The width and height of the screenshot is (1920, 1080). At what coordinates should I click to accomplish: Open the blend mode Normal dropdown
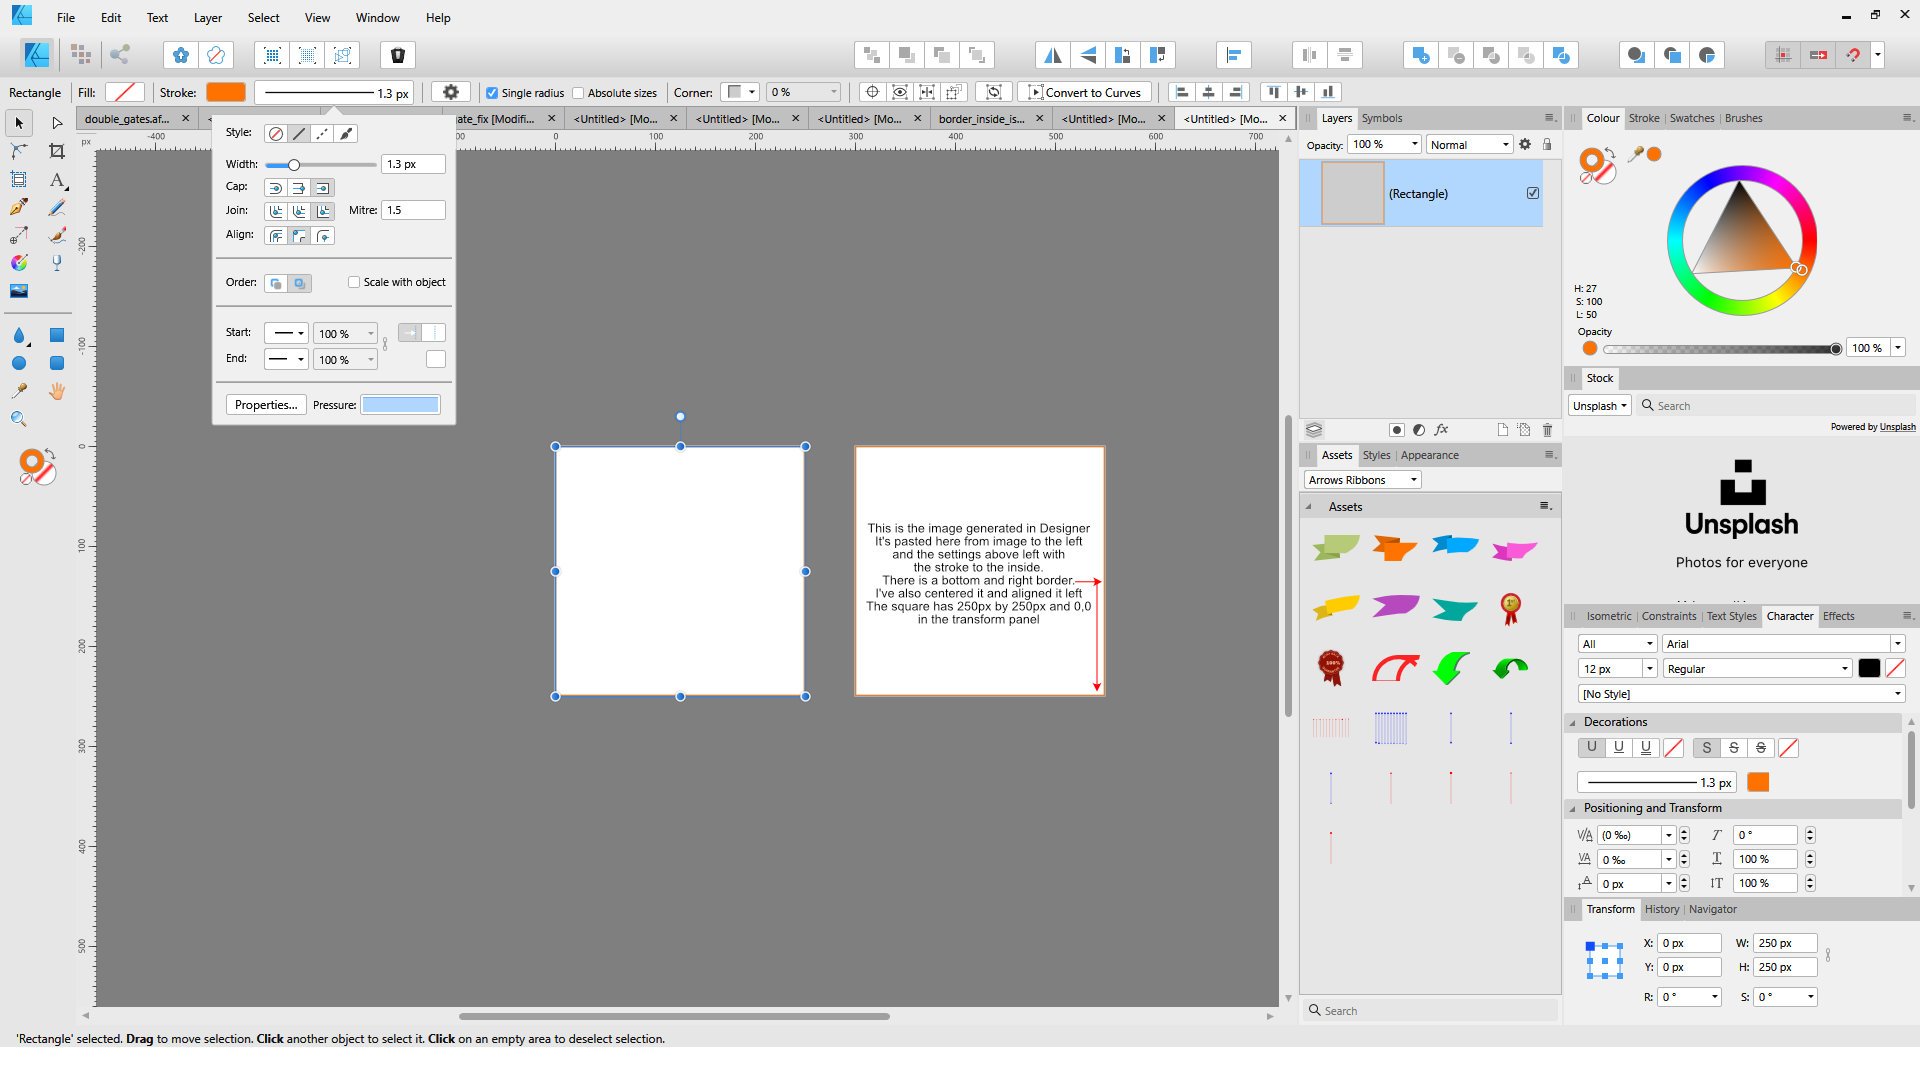click(x=1469, y=145)
